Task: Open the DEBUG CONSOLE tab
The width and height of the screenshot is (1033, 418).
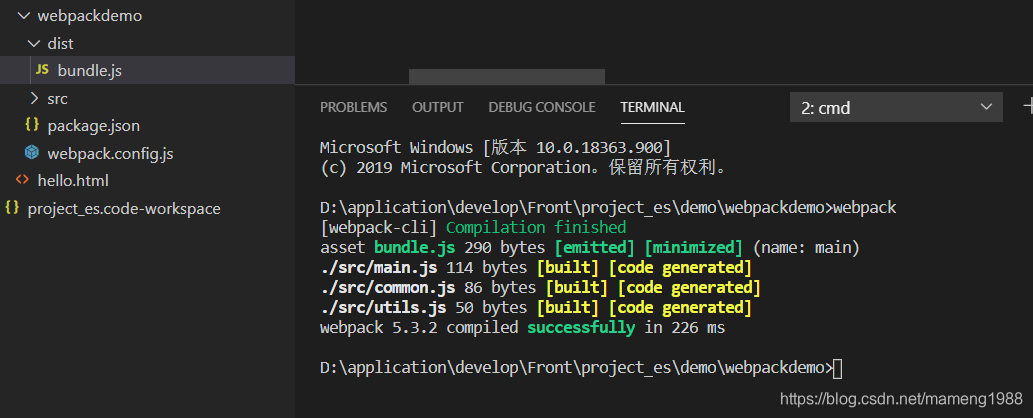Action: tap(542, 107)
